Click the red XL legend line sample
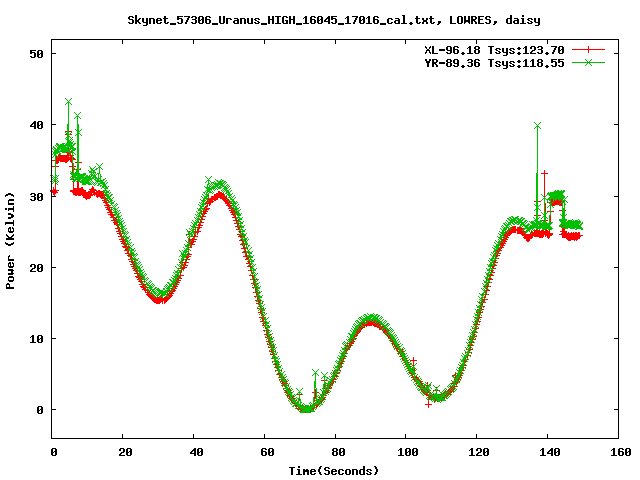The width and height of the screenshot is (640, 480). coord(588,50)
